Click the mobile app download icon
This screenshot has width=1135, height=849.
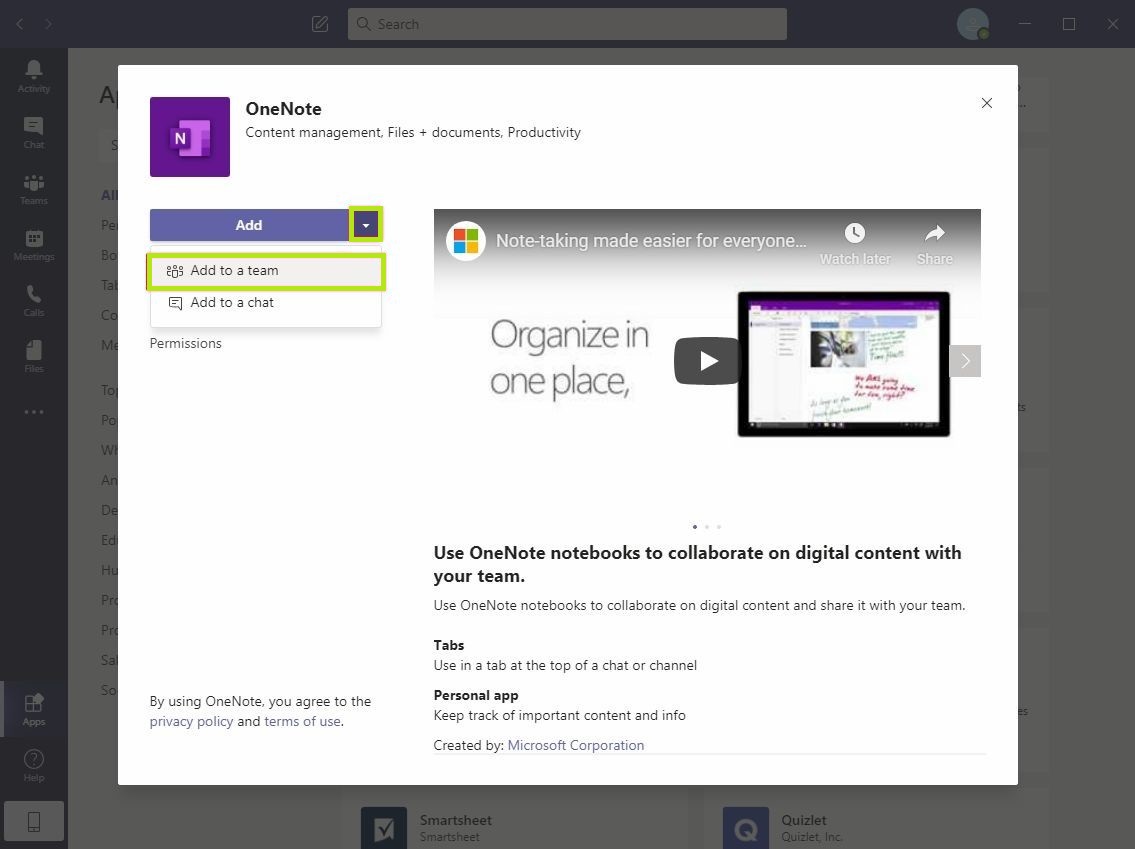[x=33, y=821]
